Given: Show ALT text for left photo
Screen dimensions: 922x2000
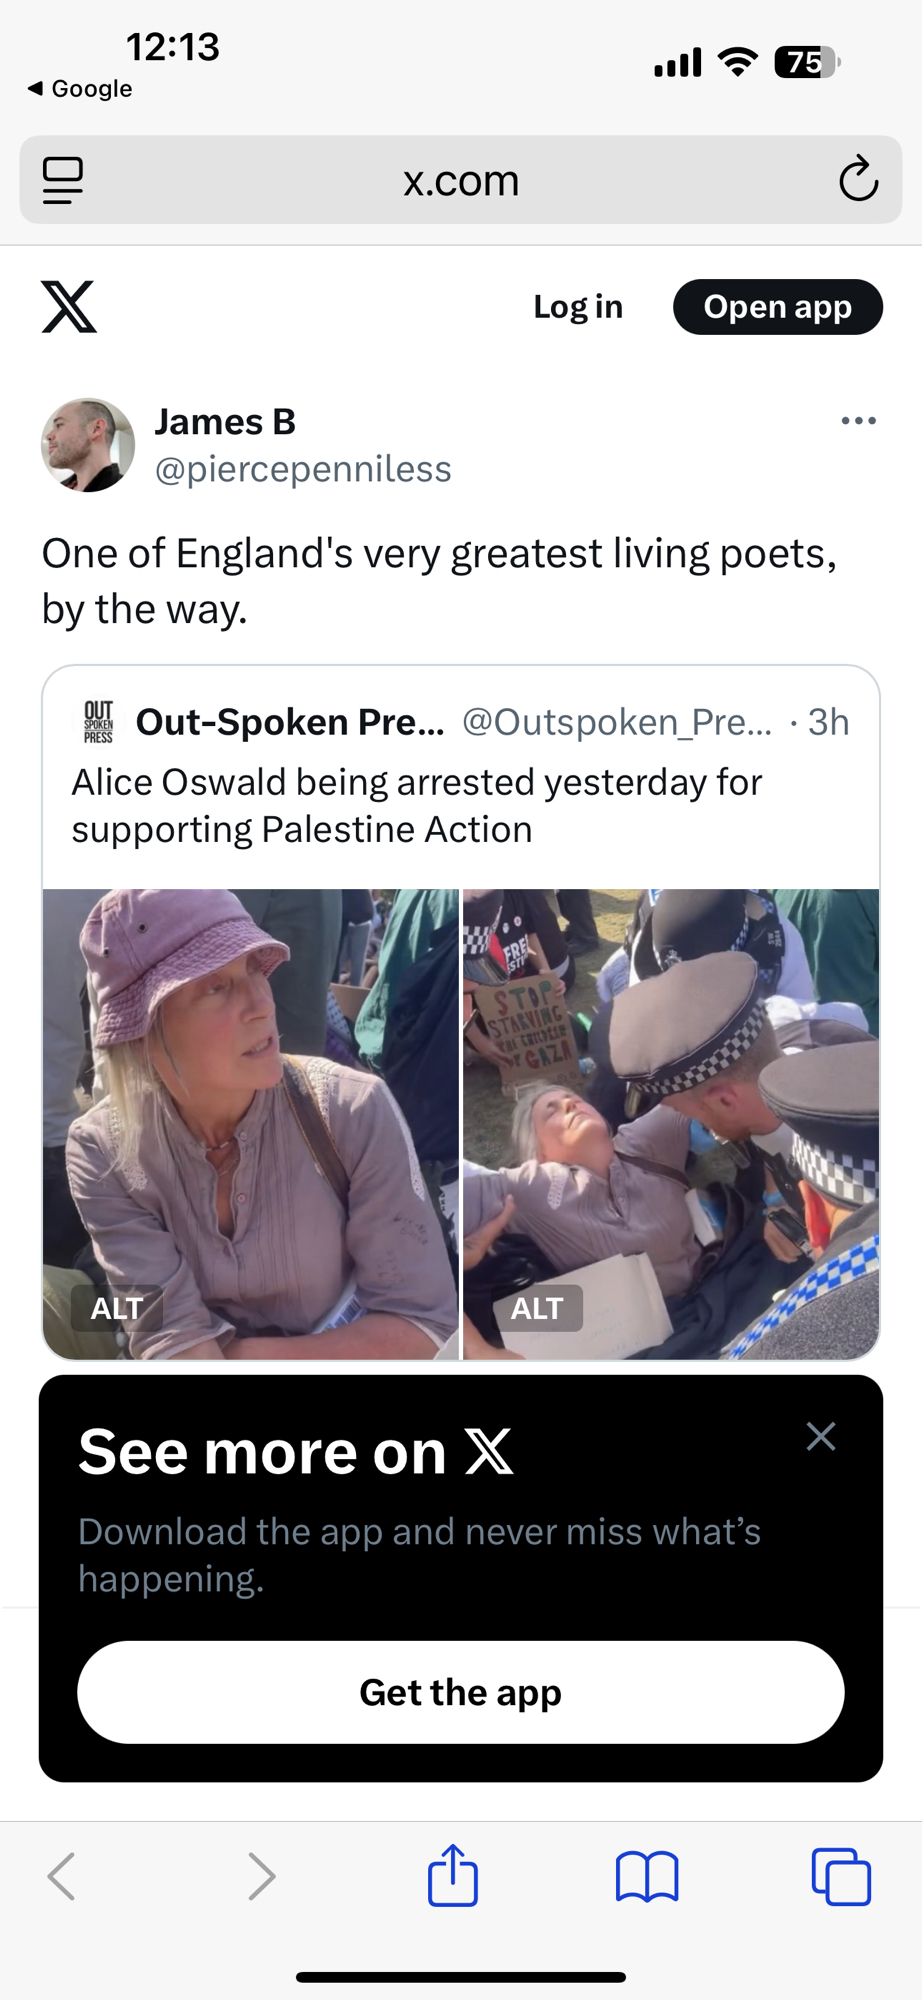Looking at the screenshot, I should 117,1308.
